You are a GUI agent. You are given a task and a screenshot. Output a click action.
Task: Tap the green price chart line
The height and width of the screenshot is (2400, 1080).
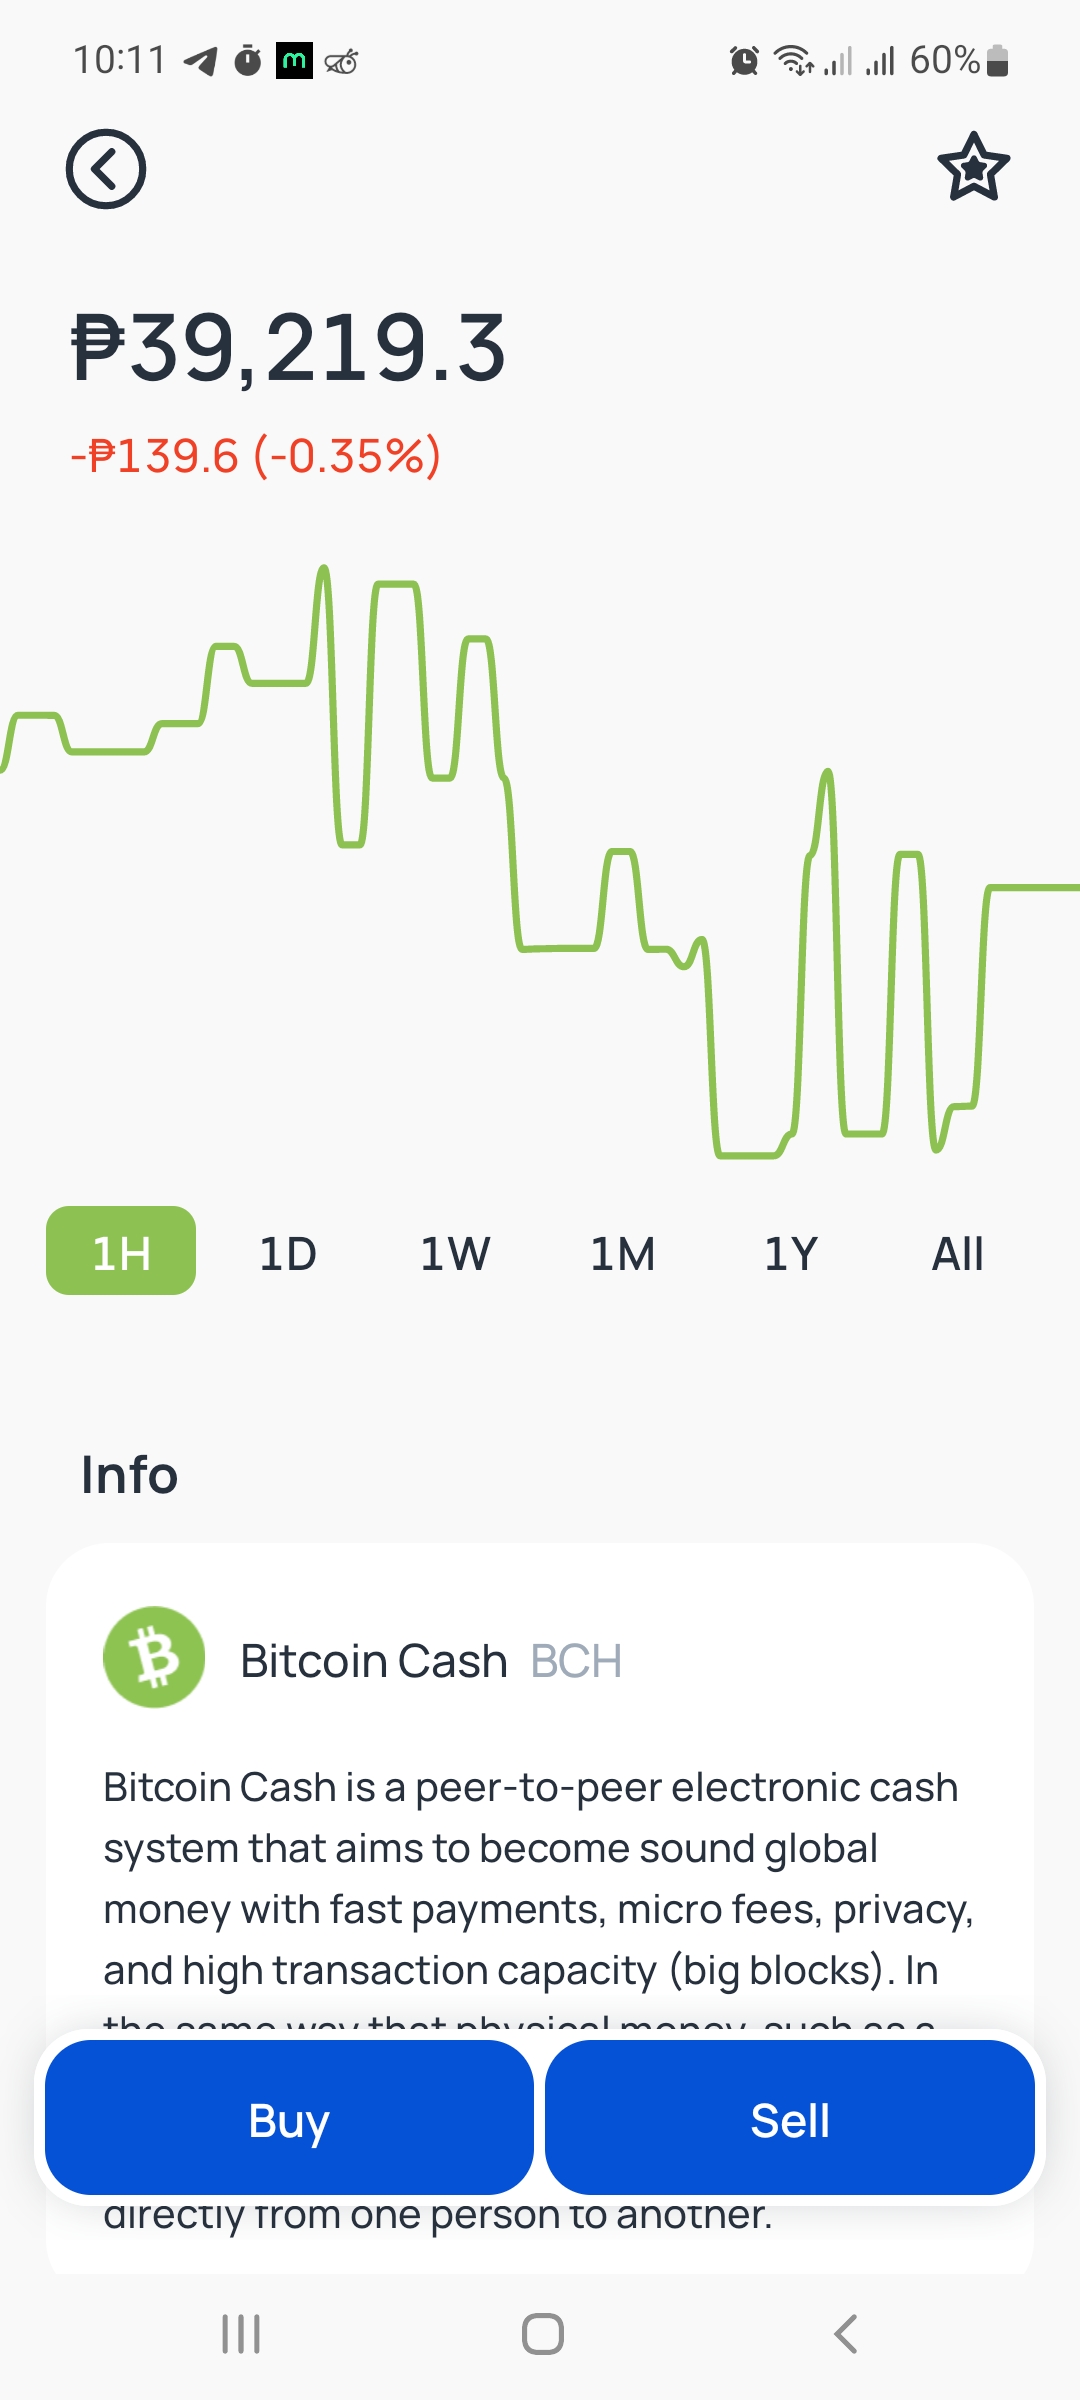(x=540, y=862)
